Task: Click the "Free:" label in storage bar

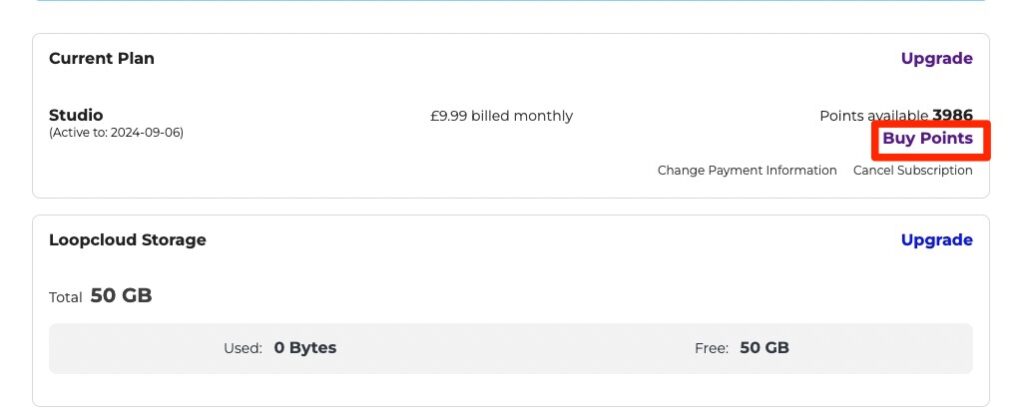Action: (712, 349)
